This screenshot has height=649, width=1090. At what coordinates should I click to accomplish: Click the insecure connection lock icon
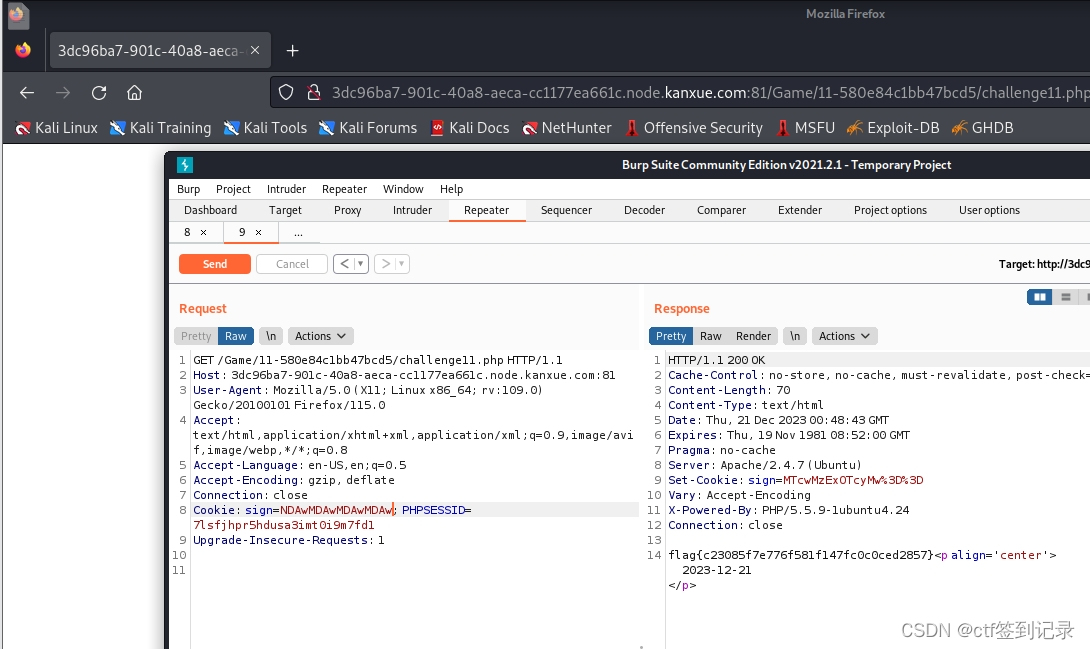(x=314, y=92)
